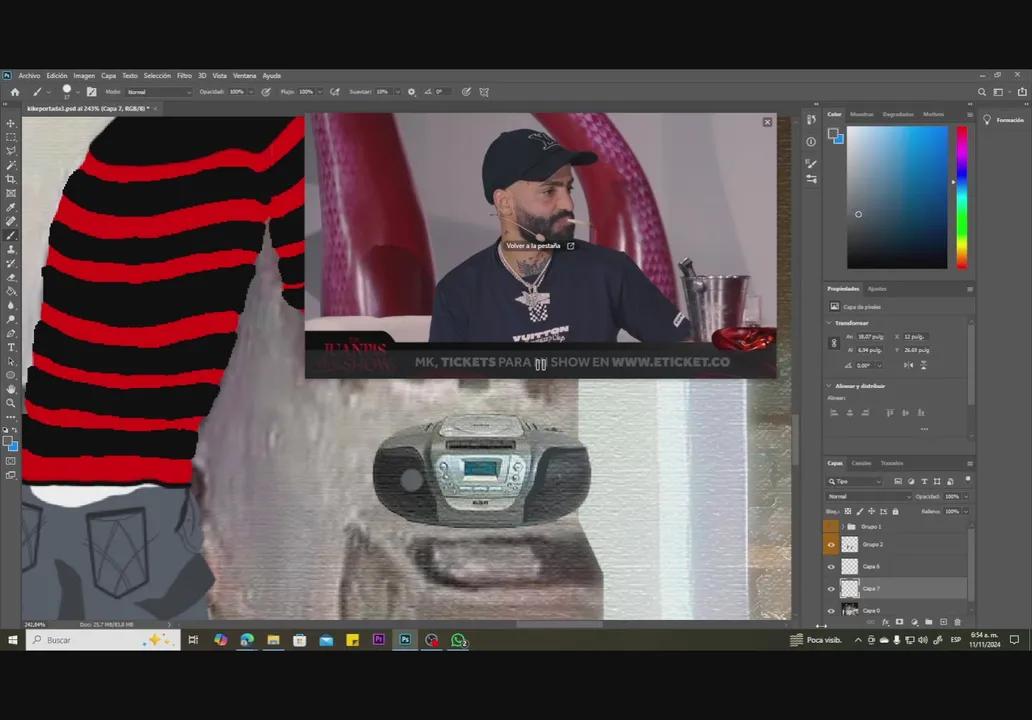Viewport: 1032px width, 720px height.
Task: Toggle pressure for opacity icon
Action: click(x=266, y=92)
